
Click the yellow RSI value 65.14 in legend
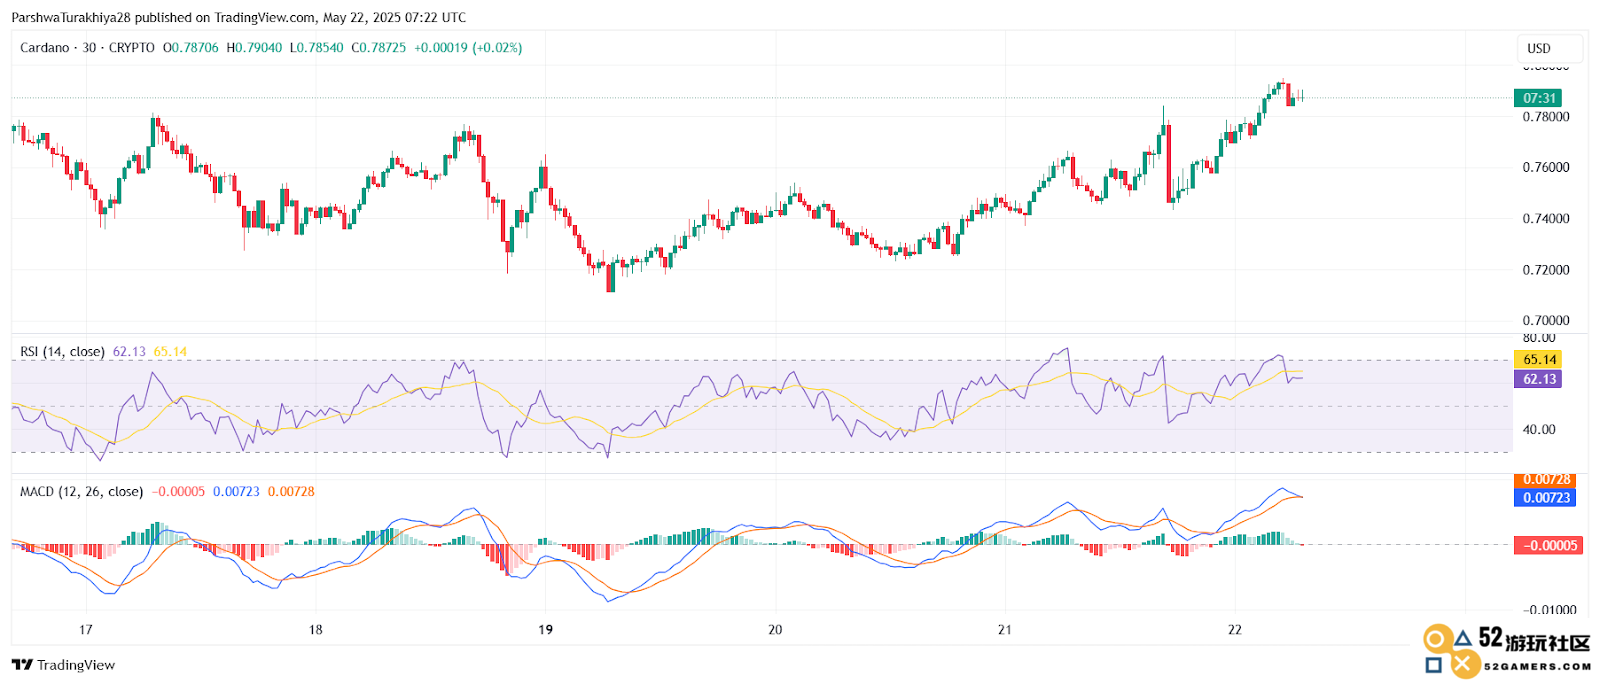(170, 352)
